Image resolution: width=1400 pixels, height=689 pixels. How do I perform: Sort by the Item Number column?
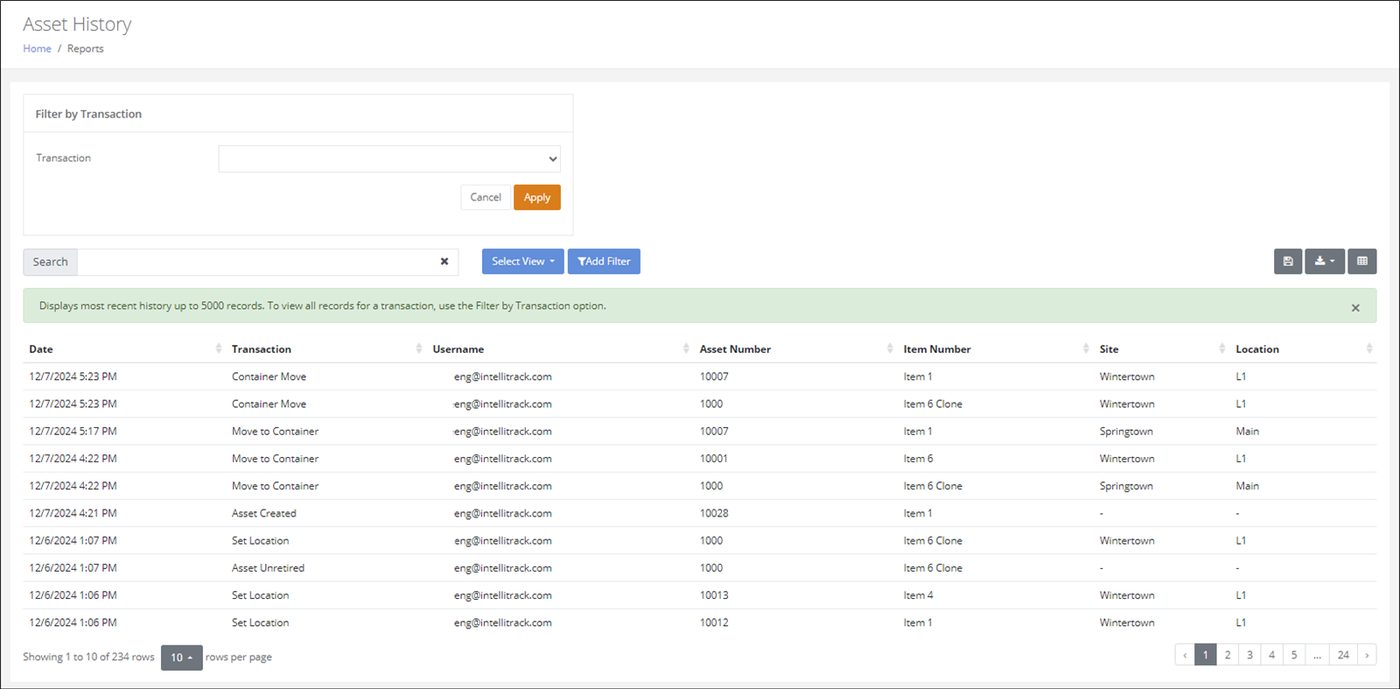coord(995,349)
